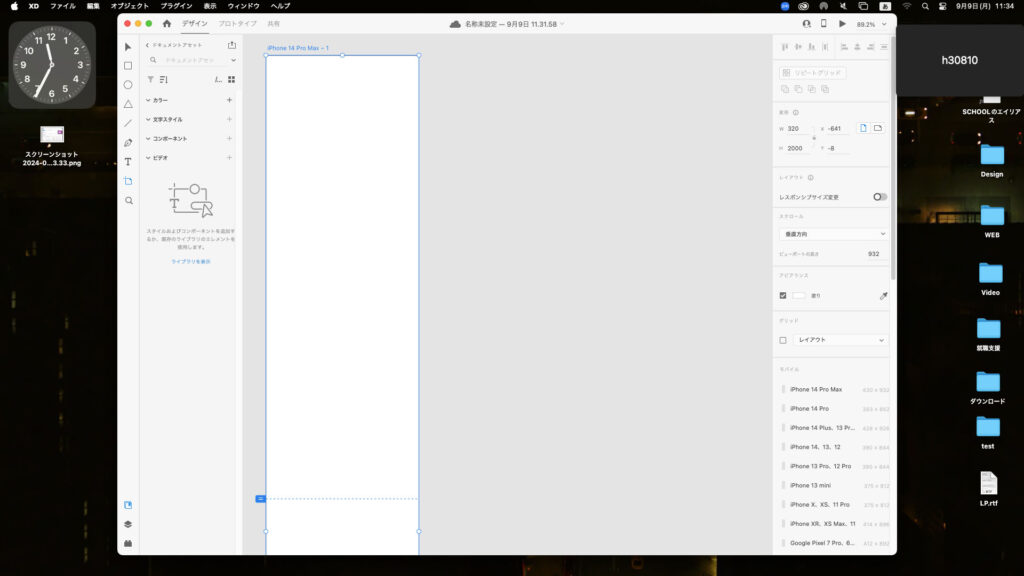1024x576 pixels.
Task: Select the Rectangle tool
Action: 128,66
